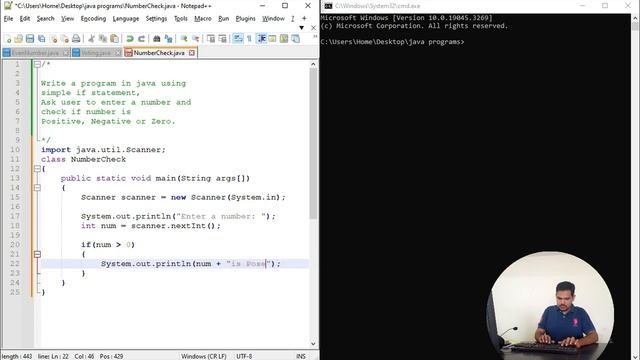Click the last visible toolbar icon

295,39
